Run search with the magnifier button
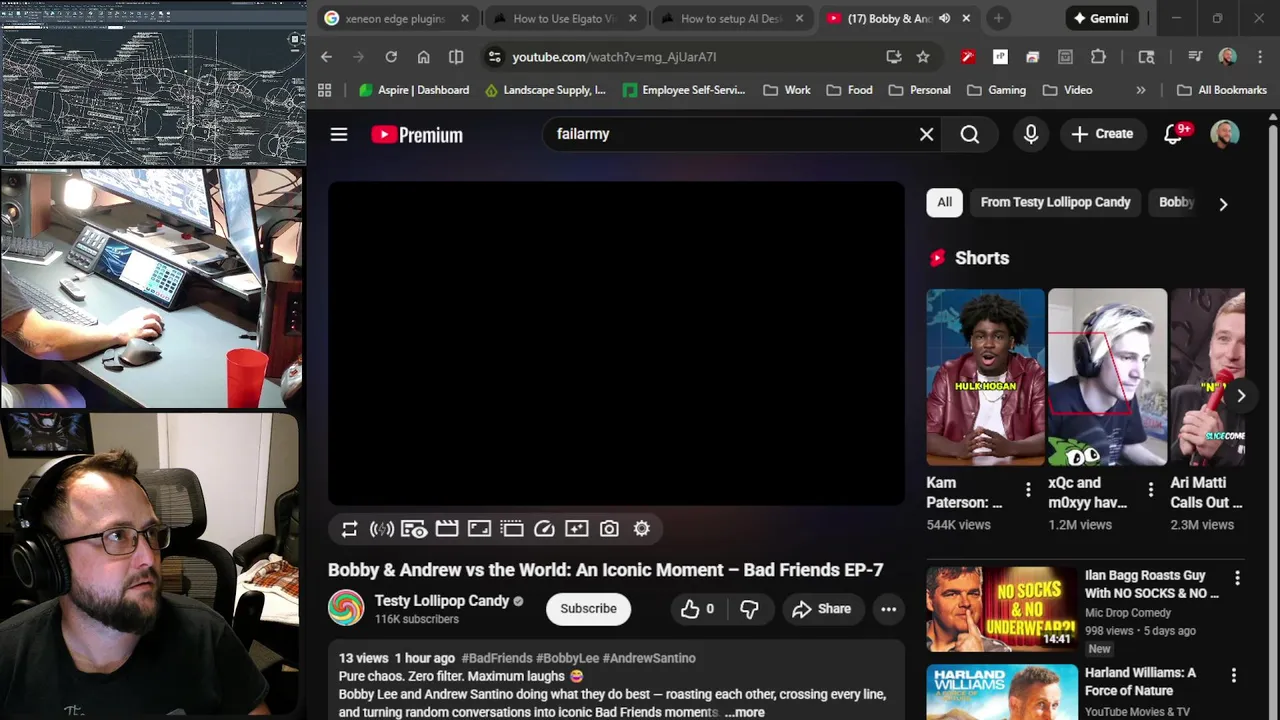This screenshot has width=1280, height=720. coord(970,134)
